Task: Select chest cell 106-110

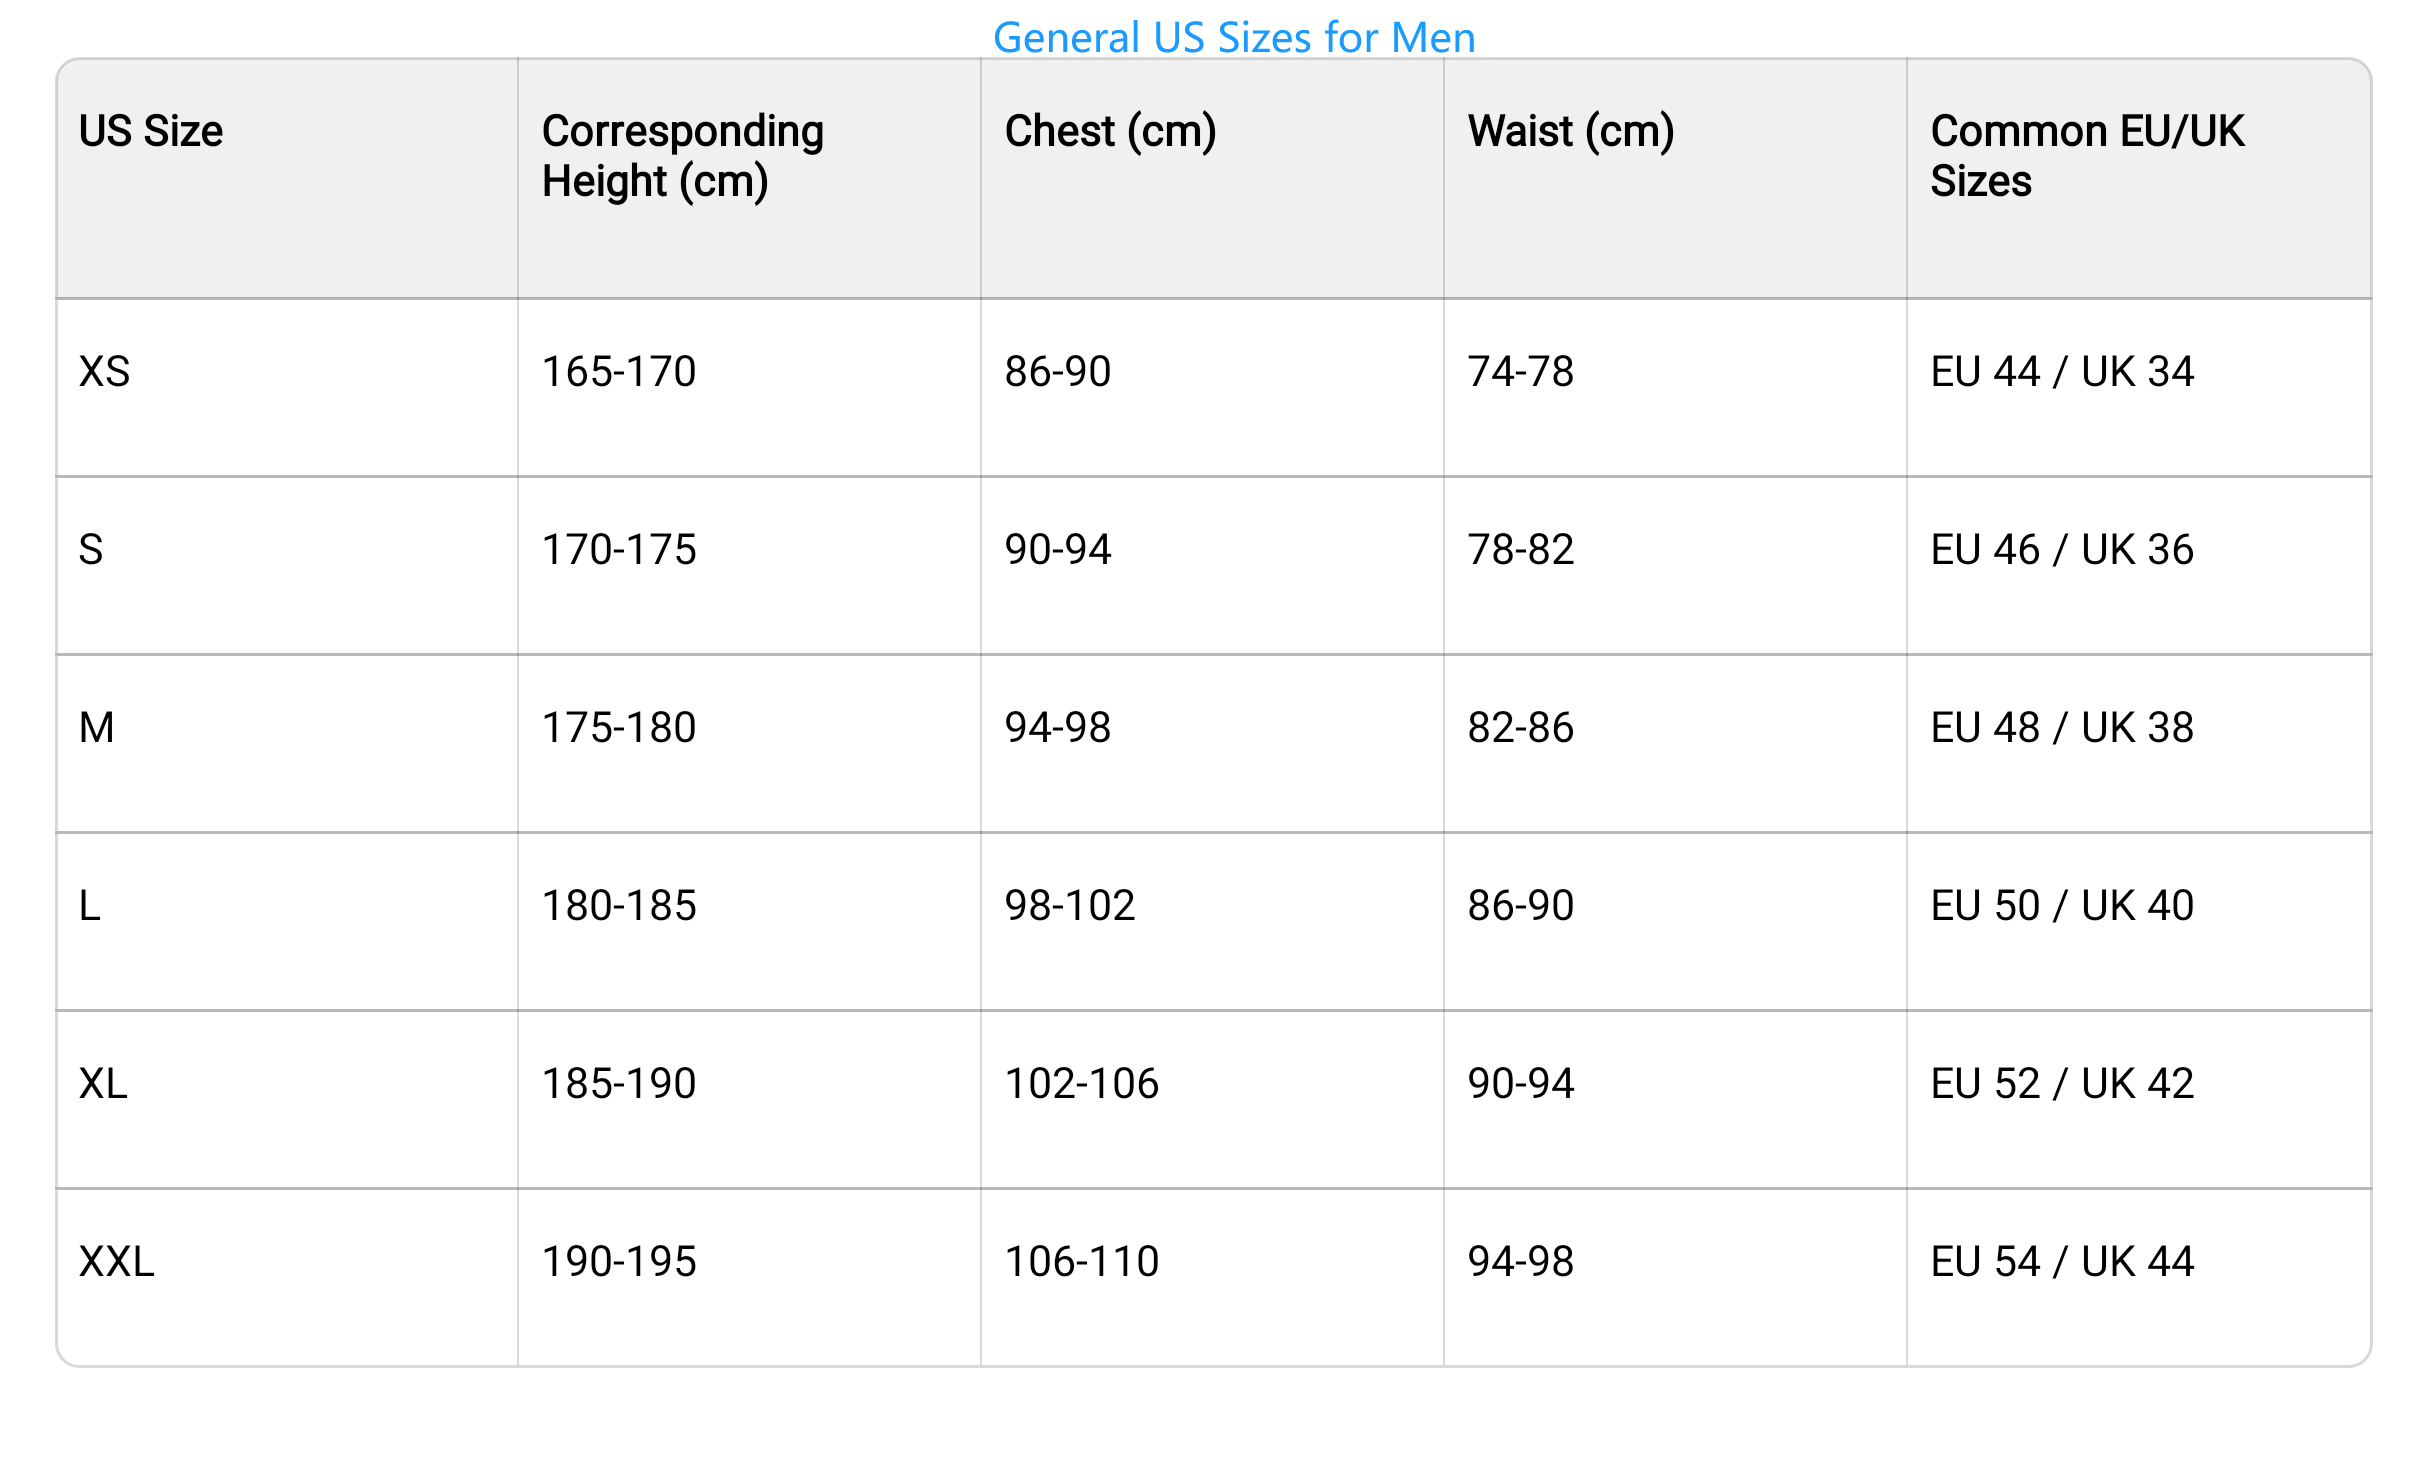Action: [x=1212, y=1277]
